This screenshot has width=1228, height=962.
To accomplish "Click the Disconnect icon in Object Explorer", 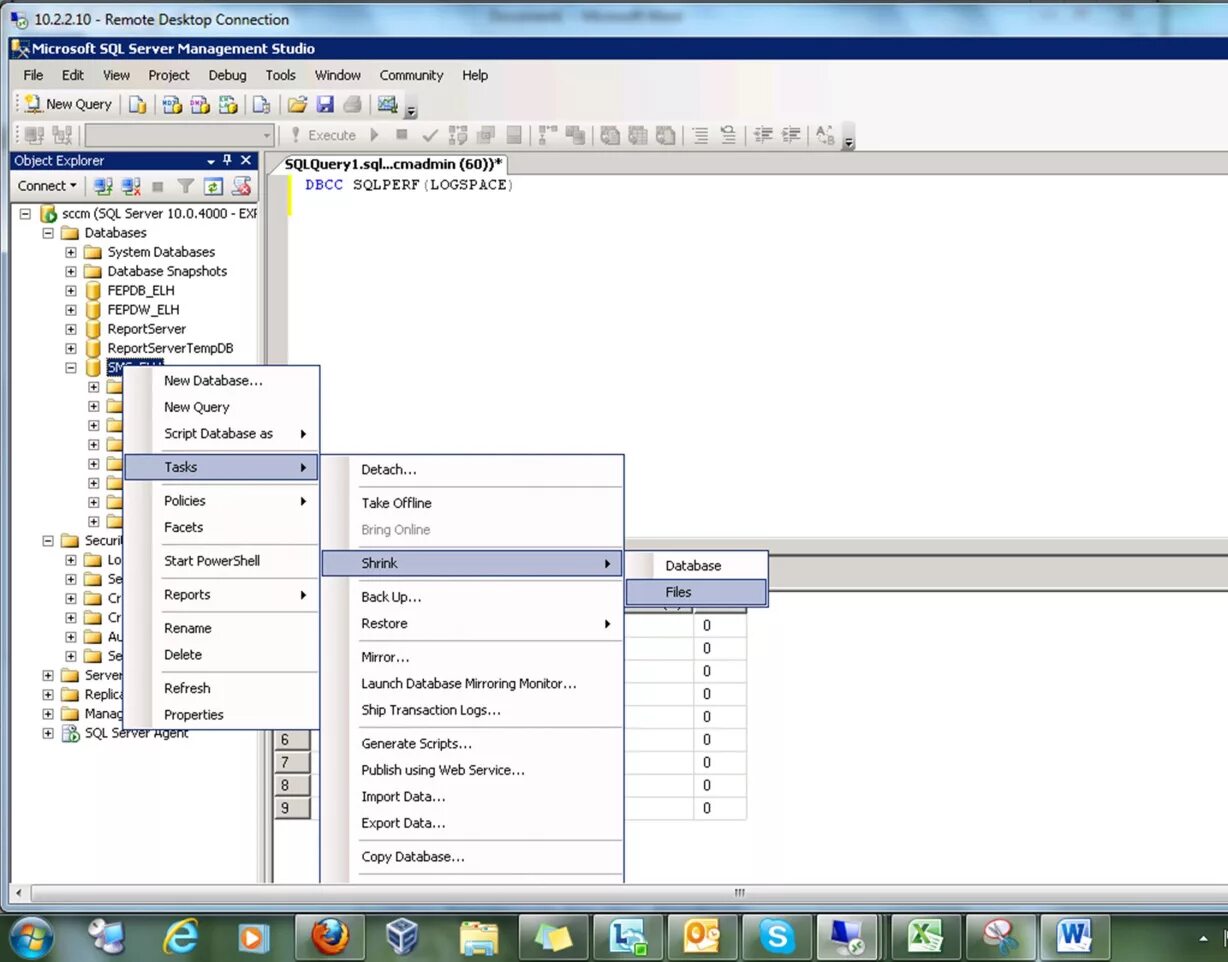I will click(x=131, y=186).
